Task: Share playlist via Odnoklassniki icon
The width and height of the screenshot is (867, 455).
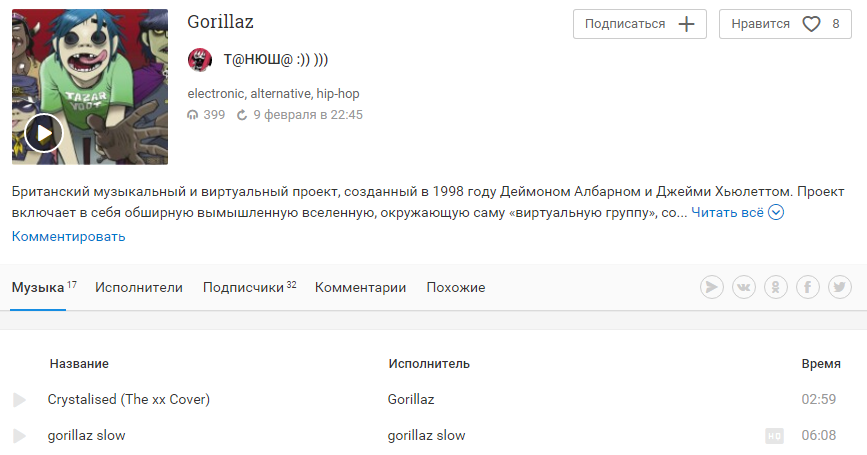Action: tap(776, 287)
